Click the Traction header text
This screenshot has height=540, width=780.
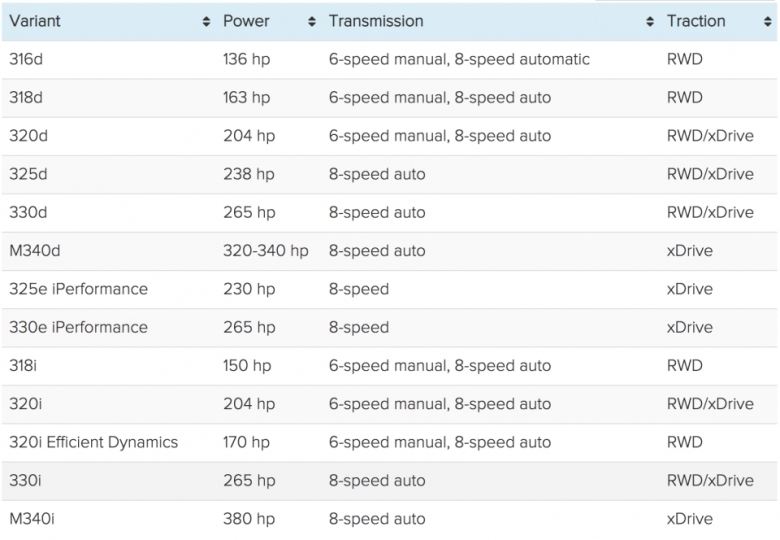[696, 21]
